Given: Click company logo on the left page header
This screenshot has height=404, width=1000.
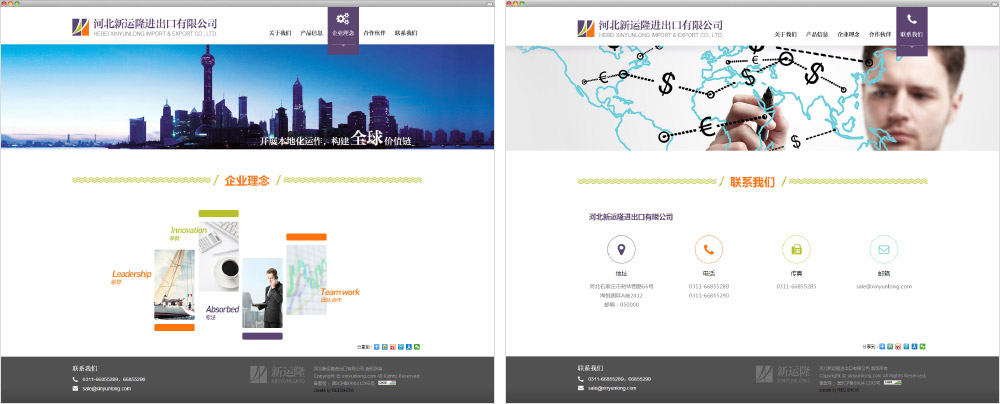Looking at the screenshot, I should tap(144, 27).
